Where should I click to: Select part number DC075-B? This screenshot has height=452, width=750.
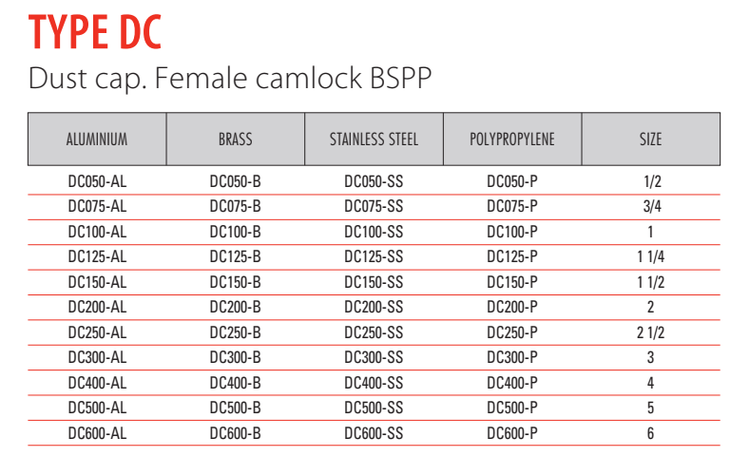(235, 207)
